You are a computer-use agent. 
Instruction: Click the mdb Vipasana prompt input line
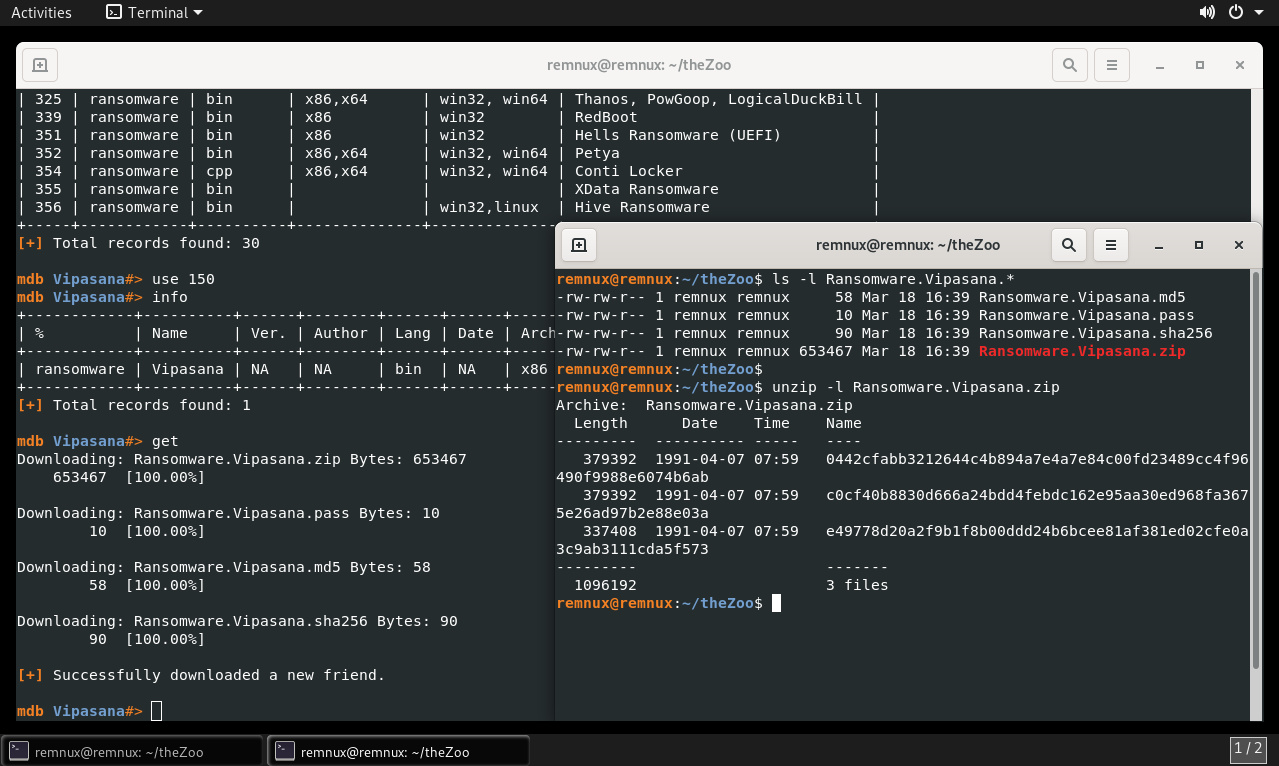(156, 711)
